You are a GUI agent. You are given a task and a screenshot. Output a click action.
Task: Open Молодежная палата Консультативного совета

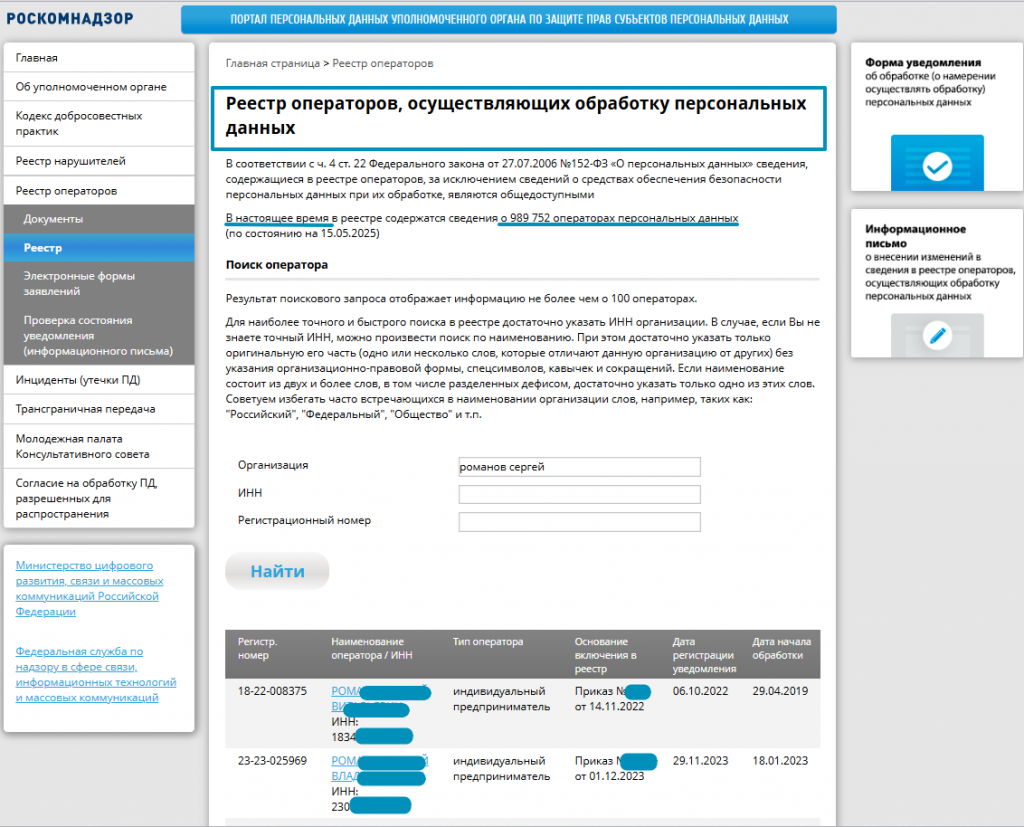pos(99,446)
